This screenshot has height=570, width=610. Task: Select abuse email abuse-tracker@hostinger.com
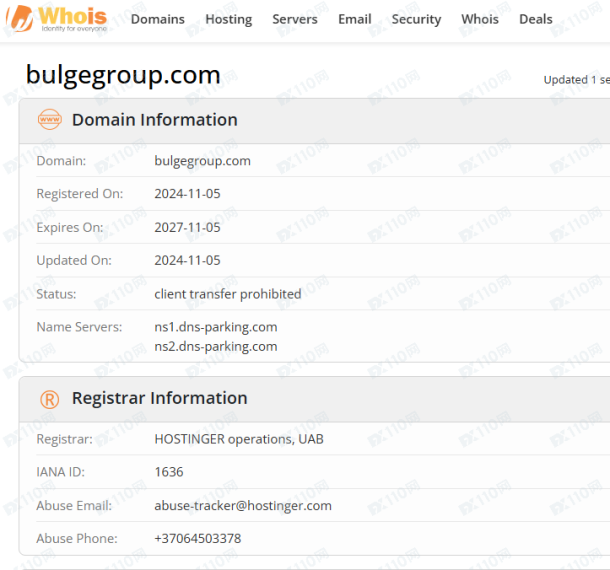pyautogui.click(x=243, y=506)
